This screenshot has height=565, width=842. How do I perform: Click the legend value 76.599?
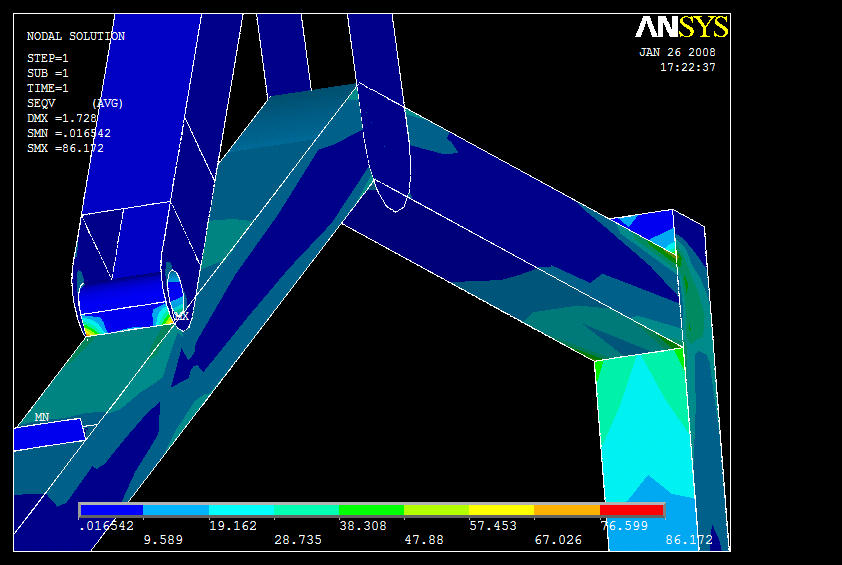point(624,526)
